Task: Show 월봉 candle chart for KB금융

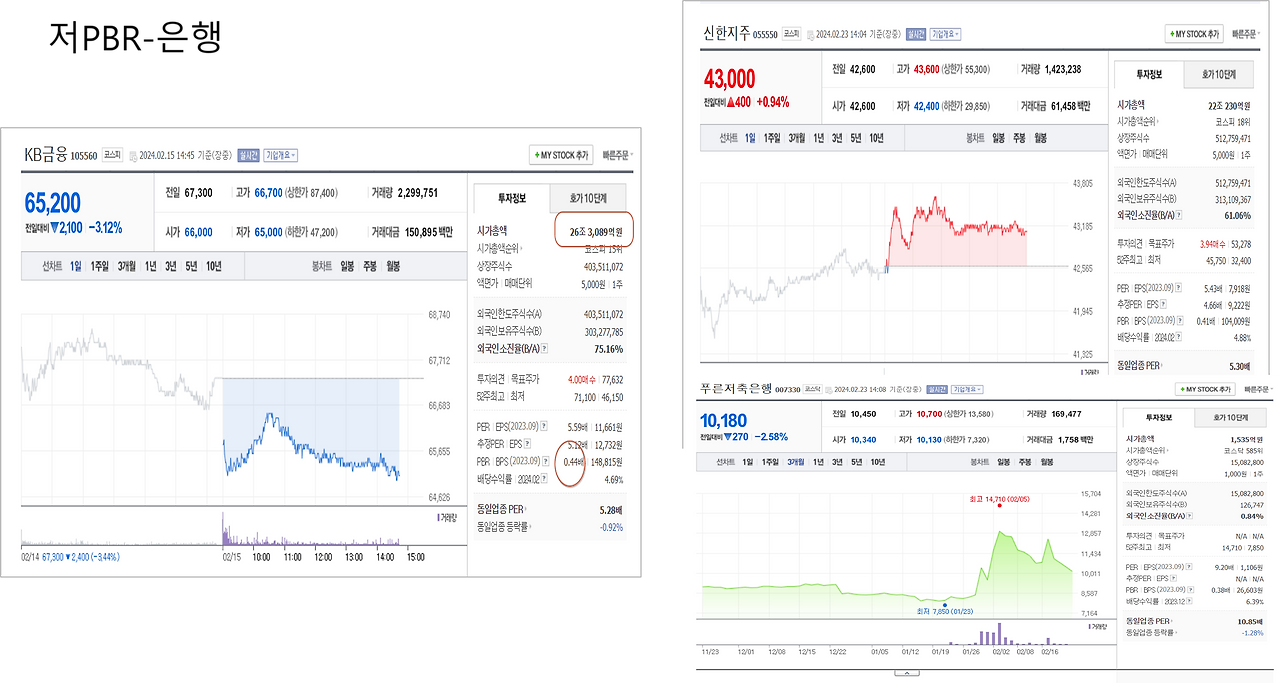Action: pos(393,266)
